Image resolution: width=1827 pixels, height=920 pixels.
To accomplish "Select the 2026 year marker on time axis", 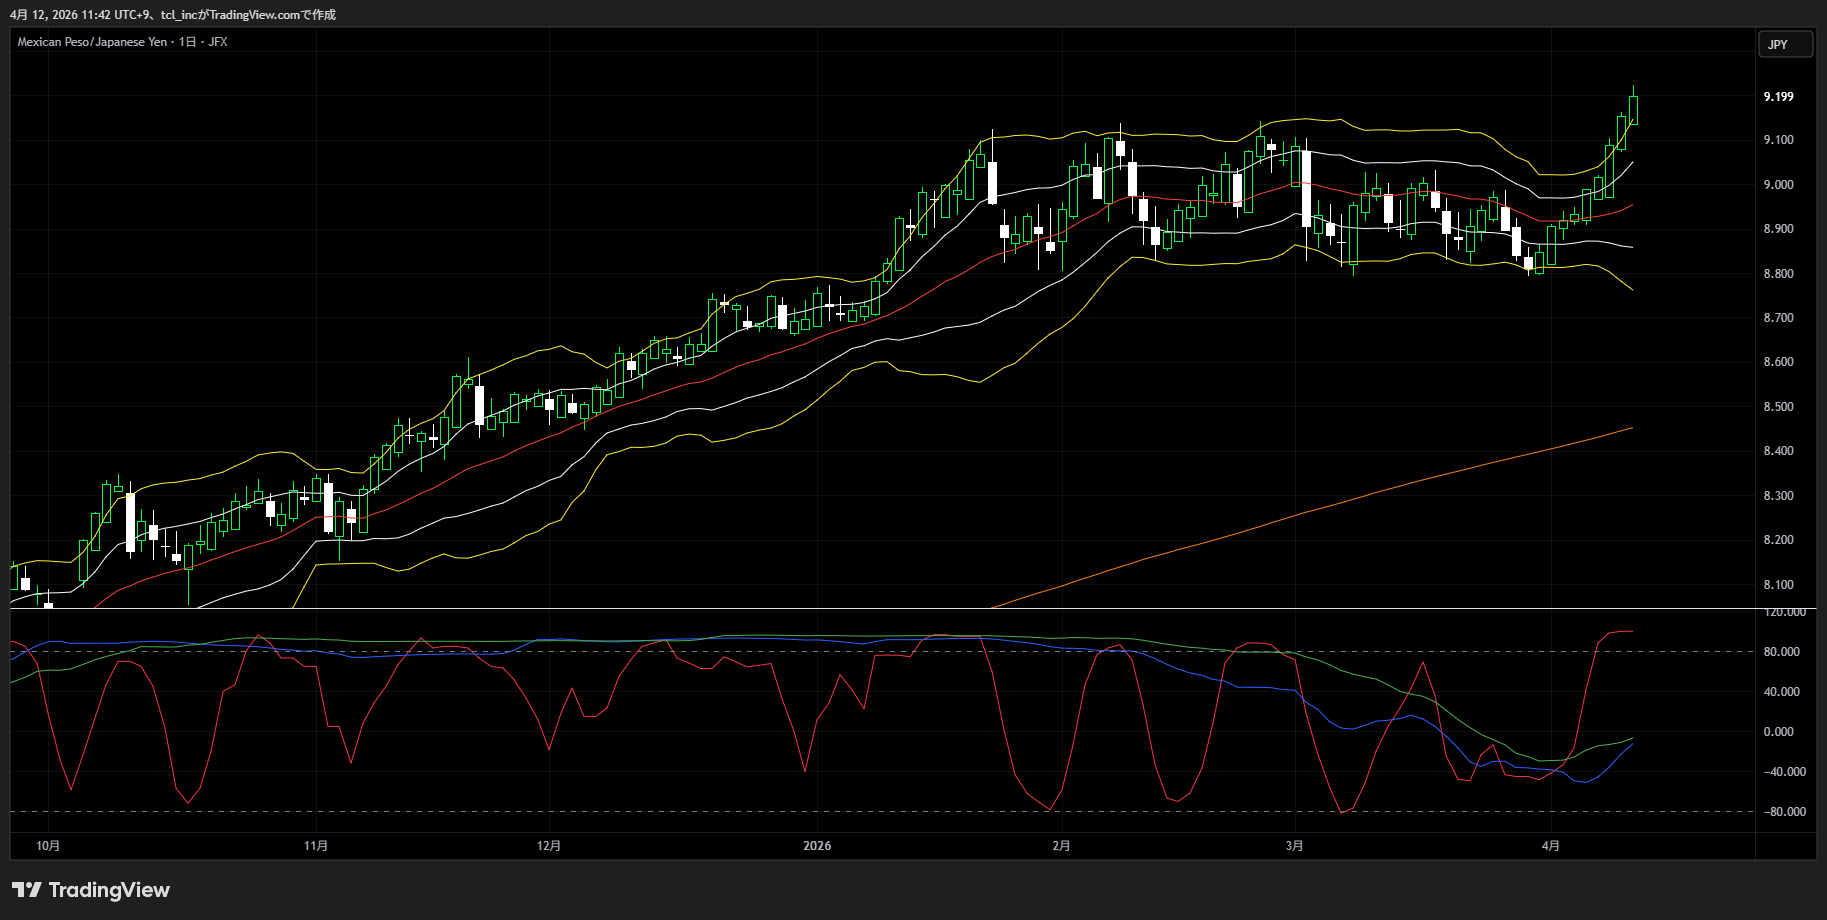I will (x=817, y=846).
